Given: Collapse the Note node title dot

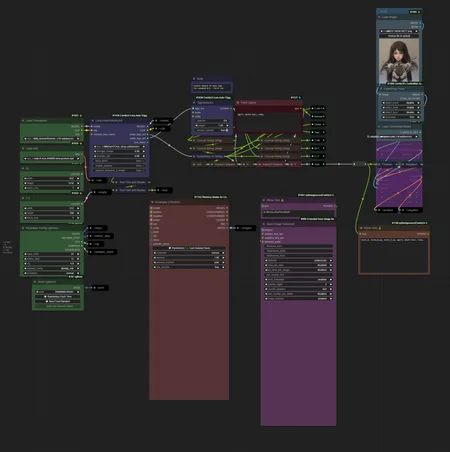Looking at the screenshot, I should click(x=194, y=79).
